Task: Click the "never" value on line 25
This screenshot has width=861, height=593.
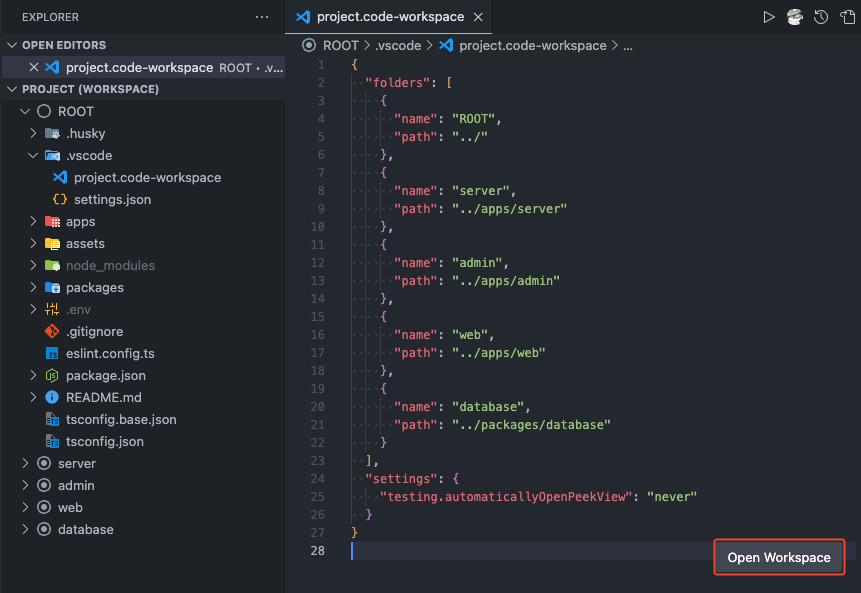Action: (x=672, y=496)
